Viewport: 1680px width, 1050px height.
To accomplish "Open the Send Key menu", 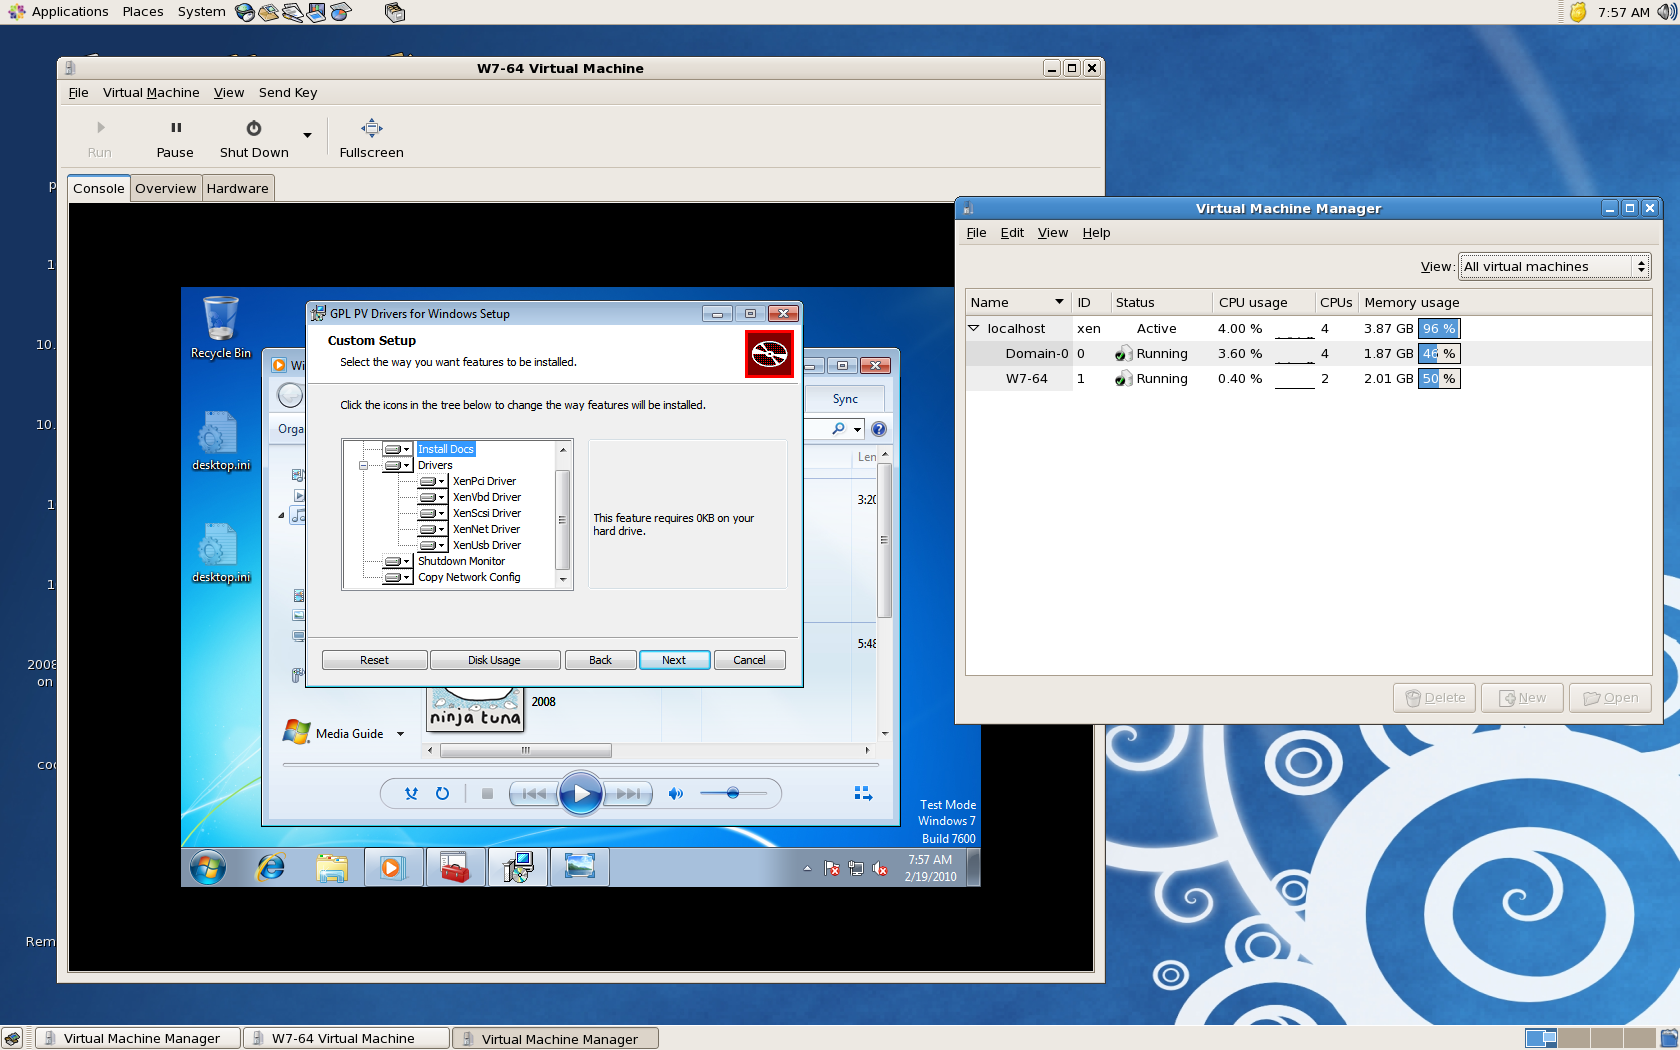I will coord(288,93).
